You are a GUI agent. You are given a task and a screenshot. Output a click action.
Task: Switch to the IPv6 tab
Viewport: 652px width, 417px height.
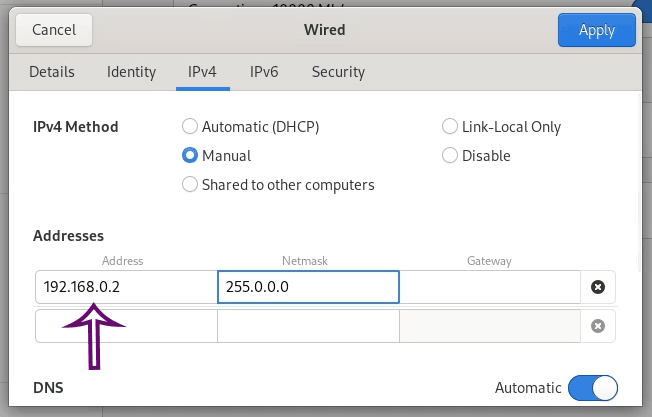(x=264, y=72)
